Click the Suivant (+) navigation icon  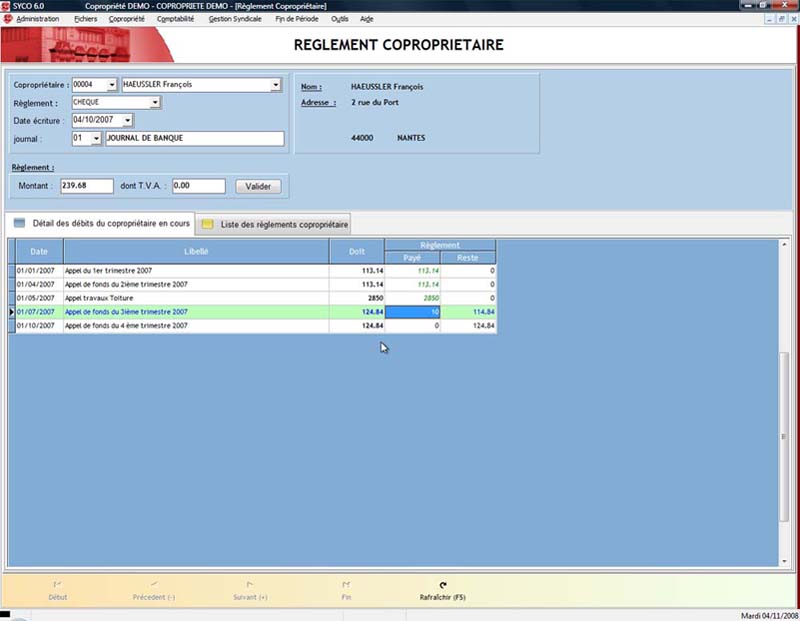(x=249, y=586)
